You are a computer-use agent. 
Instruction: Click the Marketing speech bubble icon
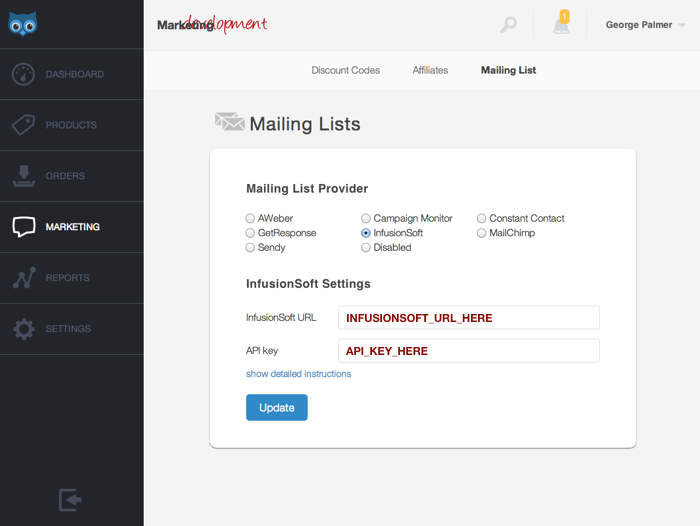pyautogui.click(x=24, y=227)
